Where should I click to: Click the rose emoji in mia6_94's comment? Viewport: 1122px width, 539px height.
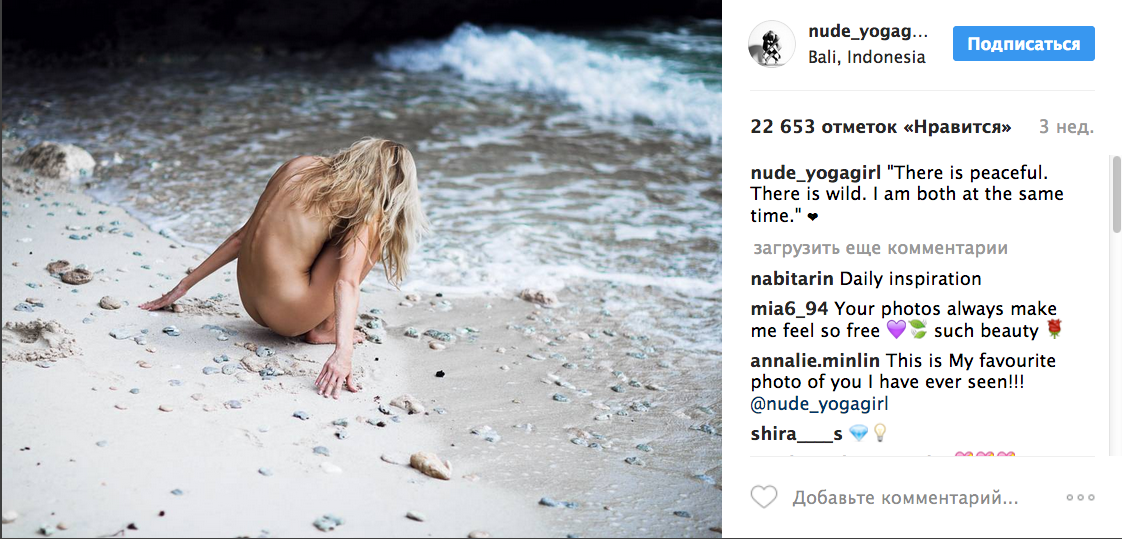coord(1055,331)
